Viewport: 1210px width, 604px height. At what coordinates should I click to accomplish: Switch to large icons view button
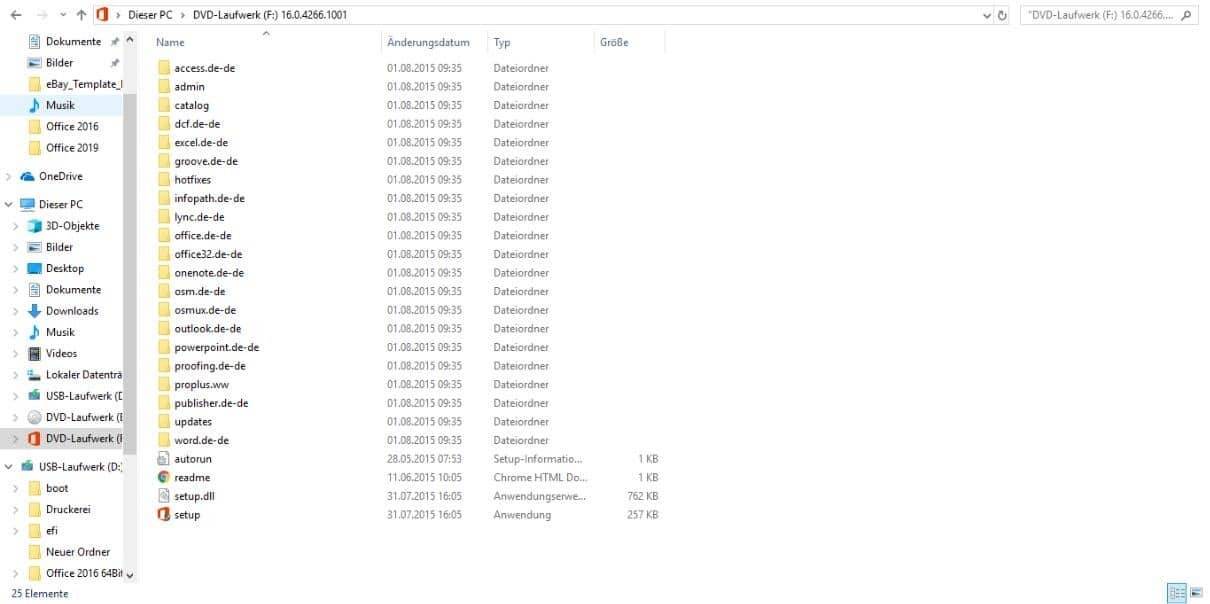tap(1196, 593)
